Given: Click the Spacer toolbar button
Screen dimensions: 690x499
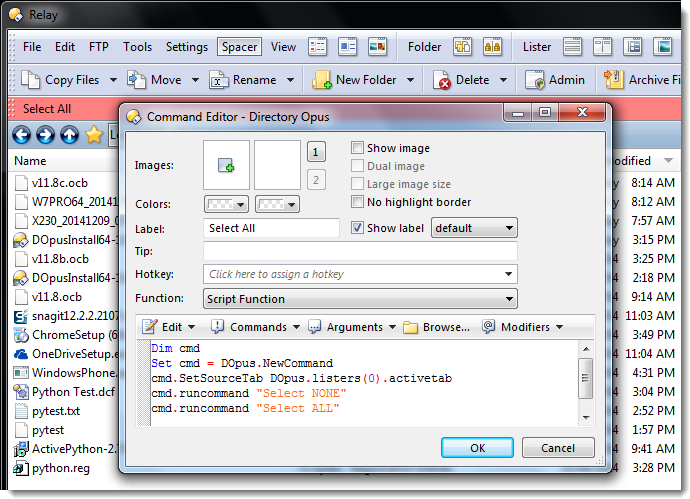Looking at the screenshot, I should [x=239, y=47].
